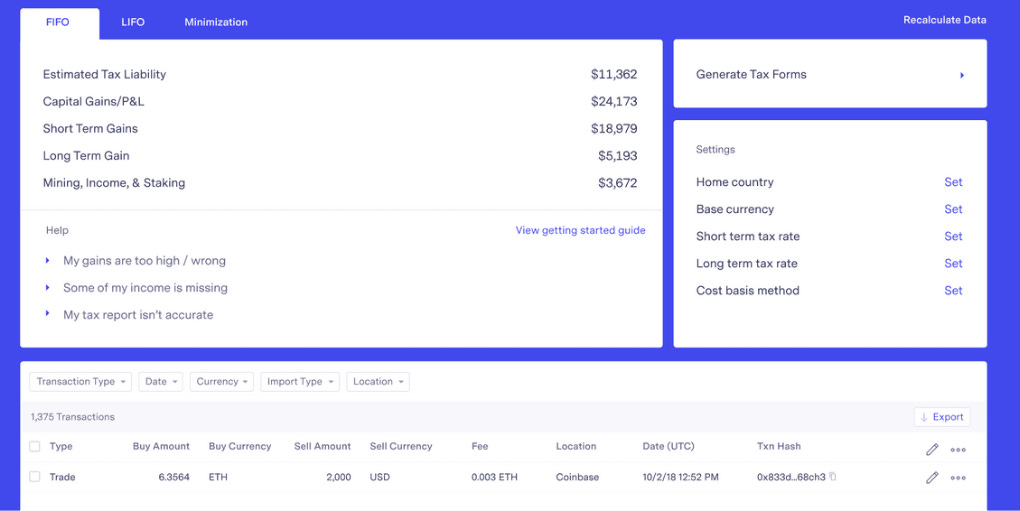Click the 10/2/18 12:52 PM date cell
The height and width of the screenshot is (511, 1020).
[680, 477]
